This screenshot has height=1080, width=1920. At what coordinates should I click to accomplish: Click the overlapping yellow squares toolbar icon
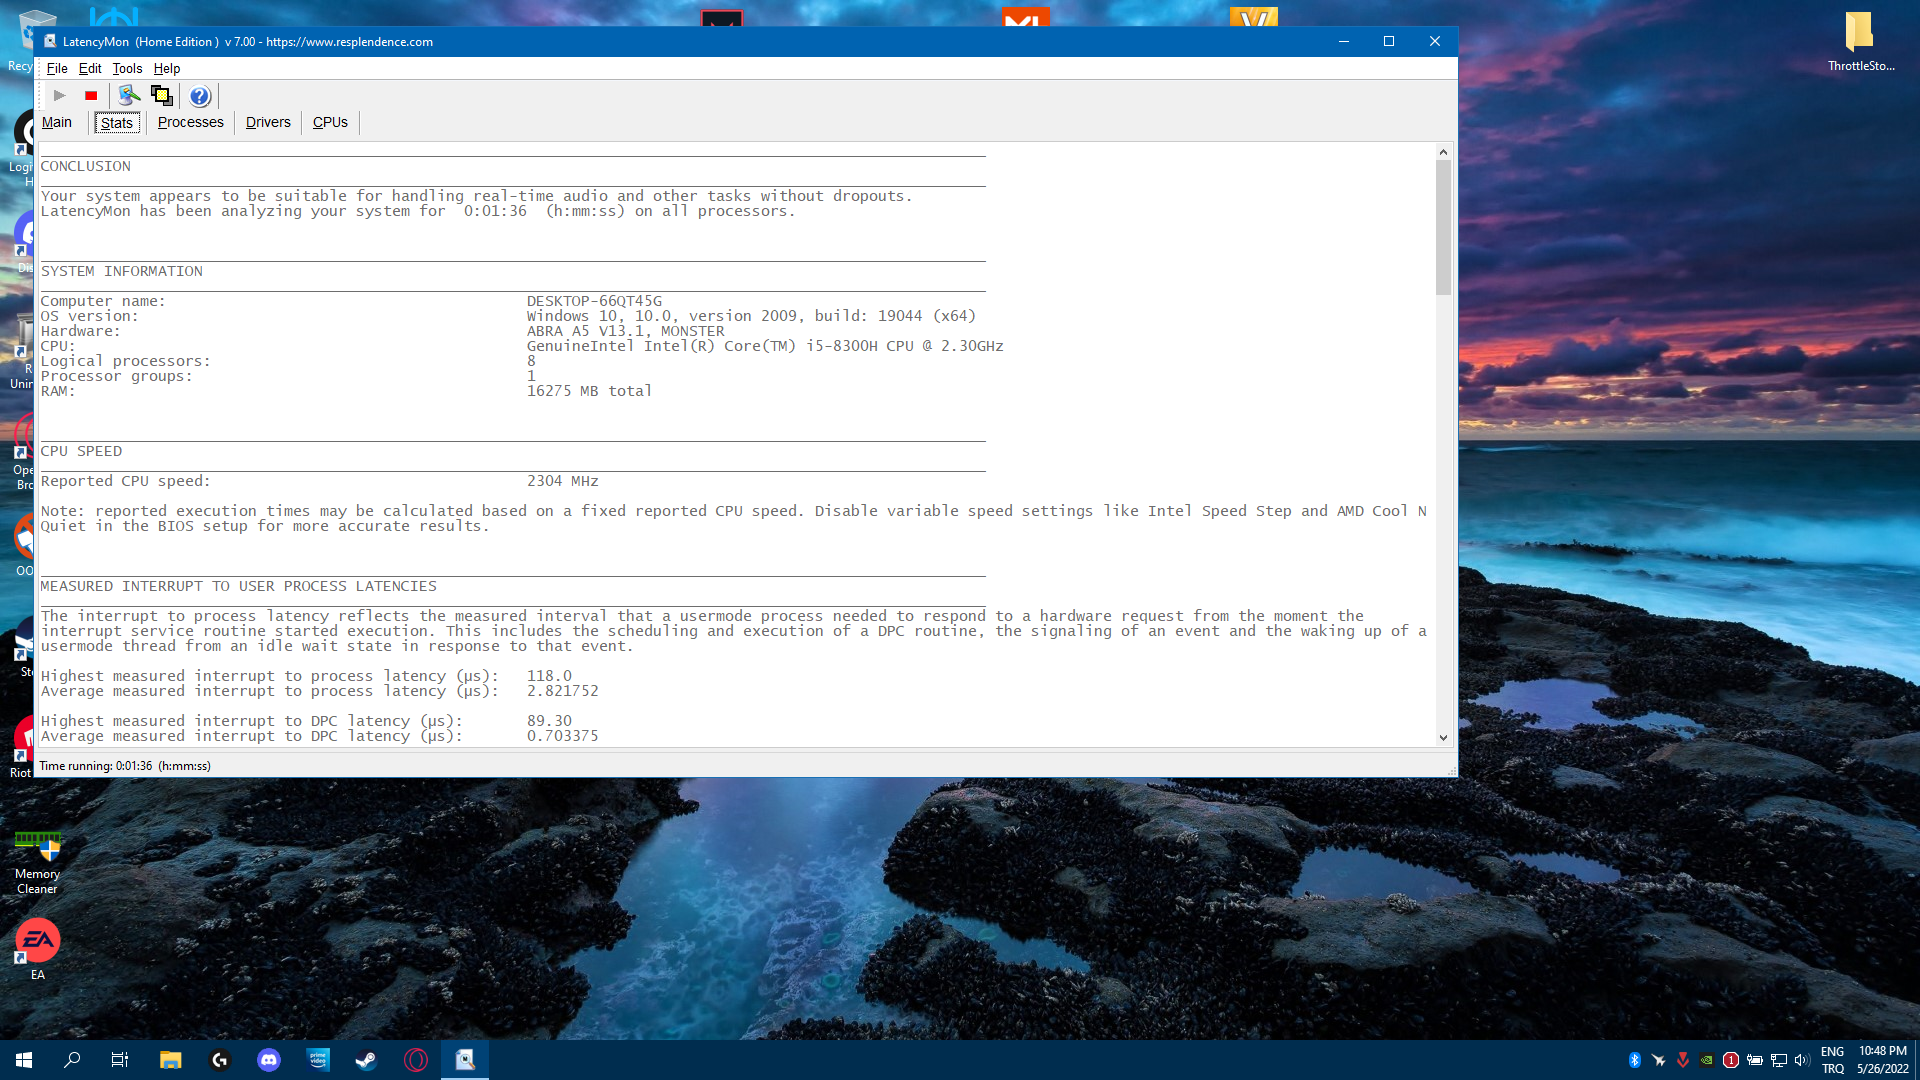point(161,96)
